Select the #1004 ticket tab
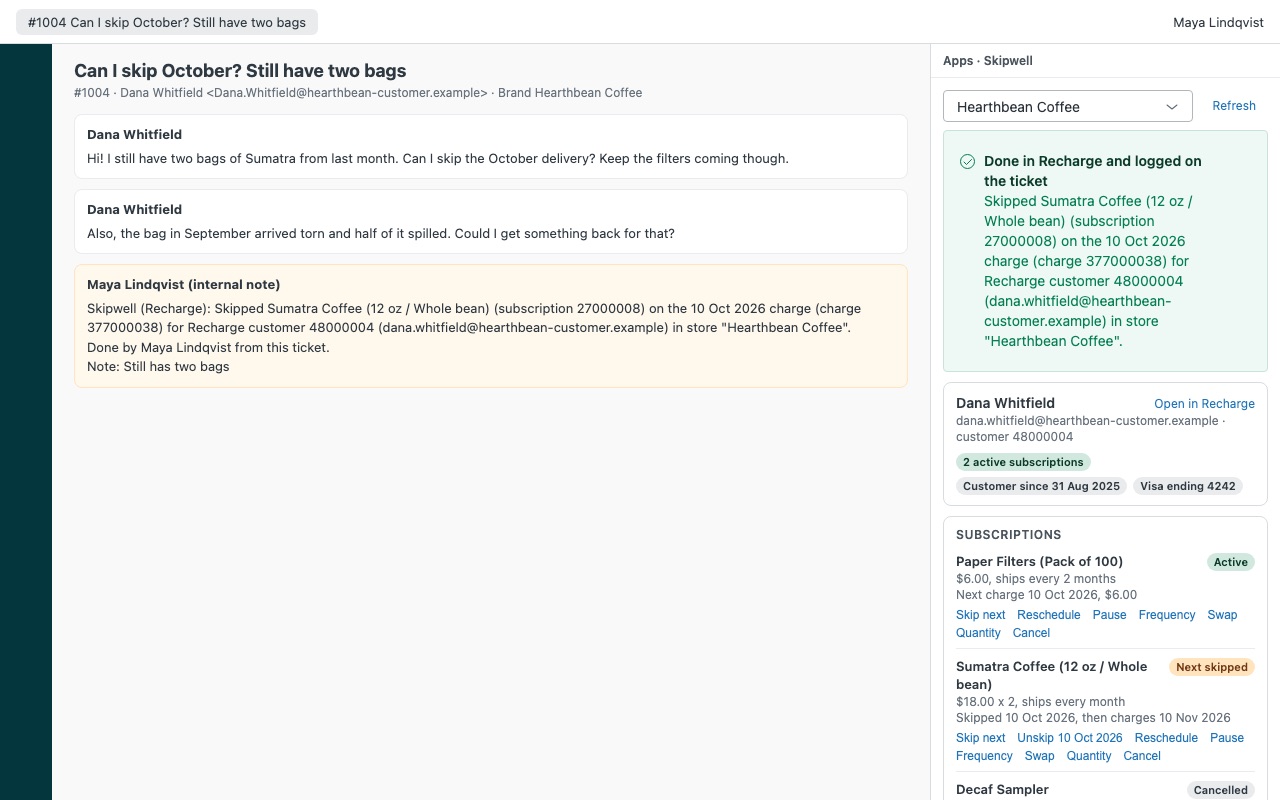This screenshot has height=800, width=1280. [167, 22]
